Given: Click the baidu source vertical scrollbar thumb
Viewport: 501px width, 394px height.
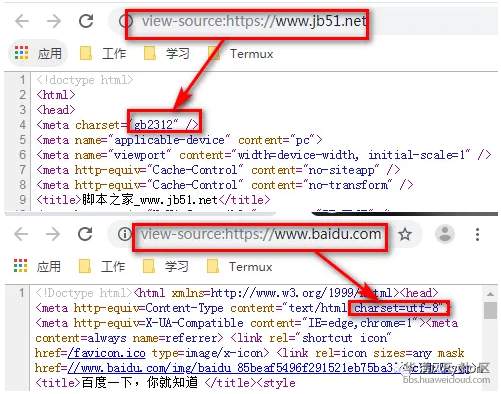Looking at the screenshot, I should [x=490, y=311].
